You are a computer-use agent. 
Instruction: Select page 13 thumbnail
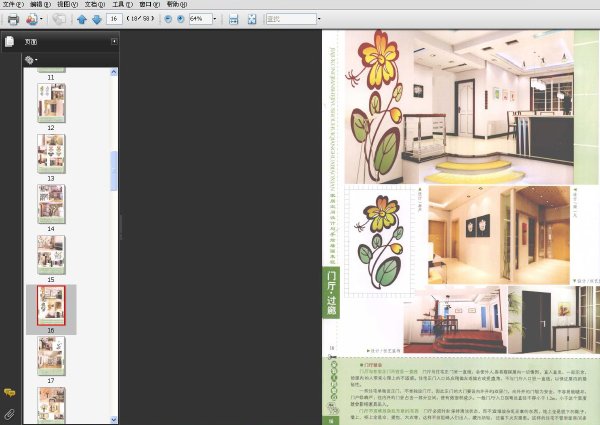(x=51, y=153)
